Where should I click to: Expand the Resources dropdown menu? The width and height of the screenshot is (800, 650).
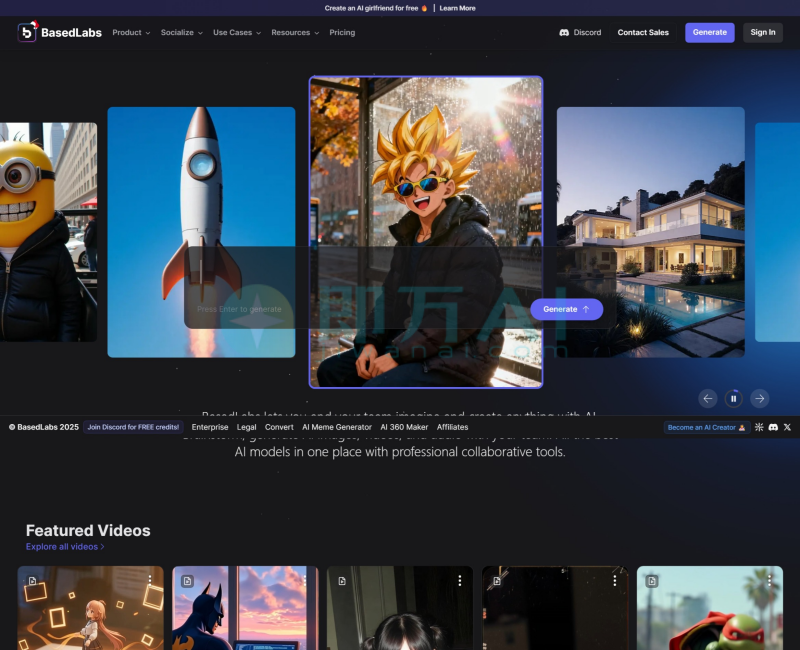coord(295,32)
